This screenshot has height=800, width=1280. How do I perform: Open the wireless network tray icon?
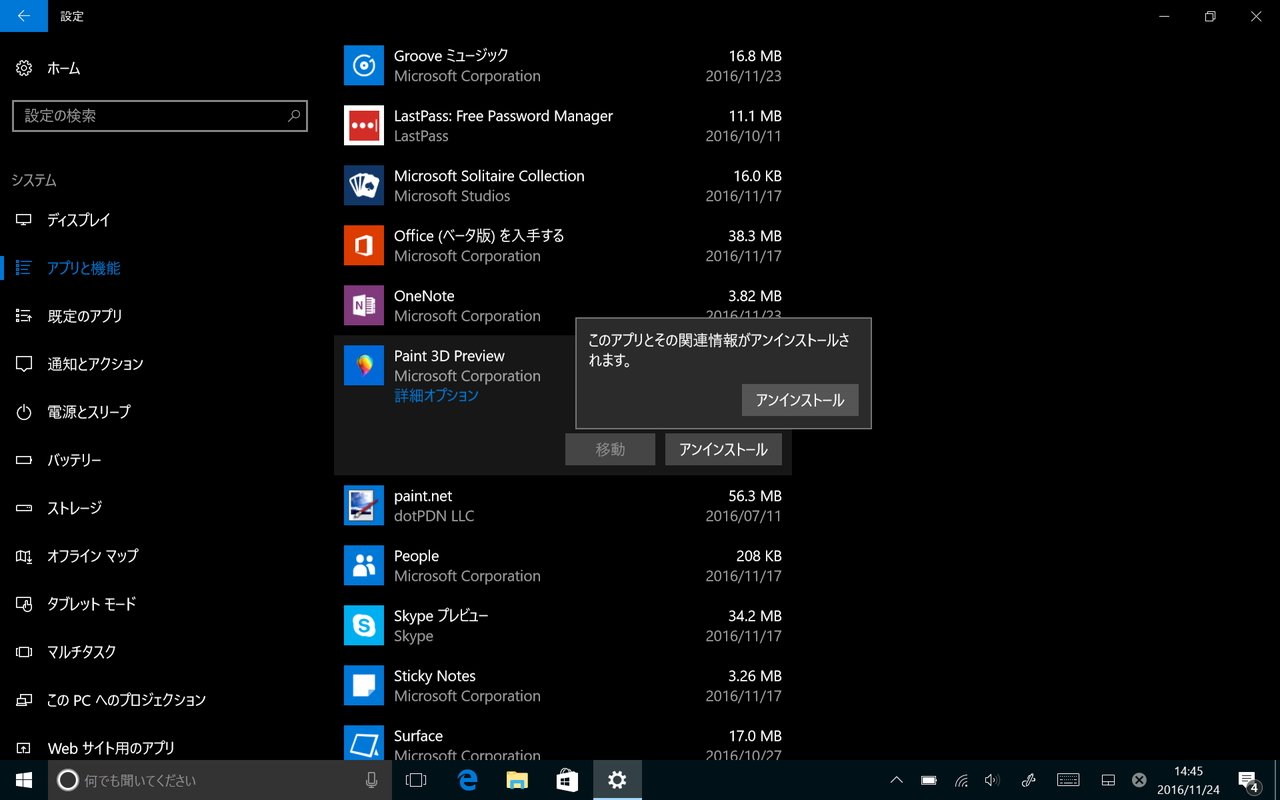coord(961,780)
